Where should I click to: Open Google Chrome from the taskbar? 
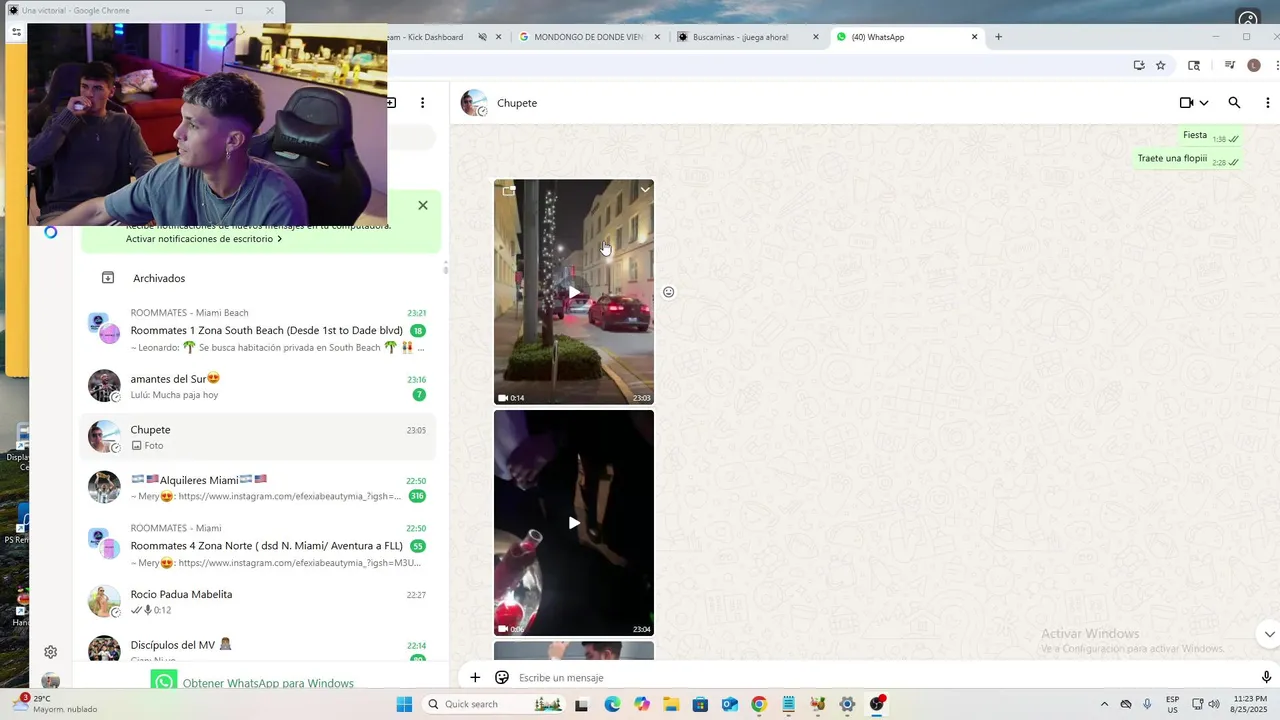759,704
